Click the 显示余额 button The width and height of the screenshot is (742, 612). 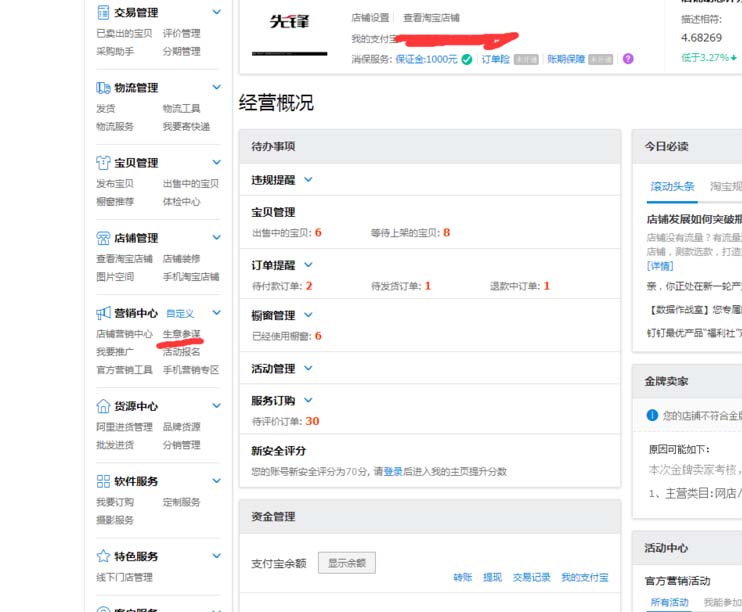347,563
